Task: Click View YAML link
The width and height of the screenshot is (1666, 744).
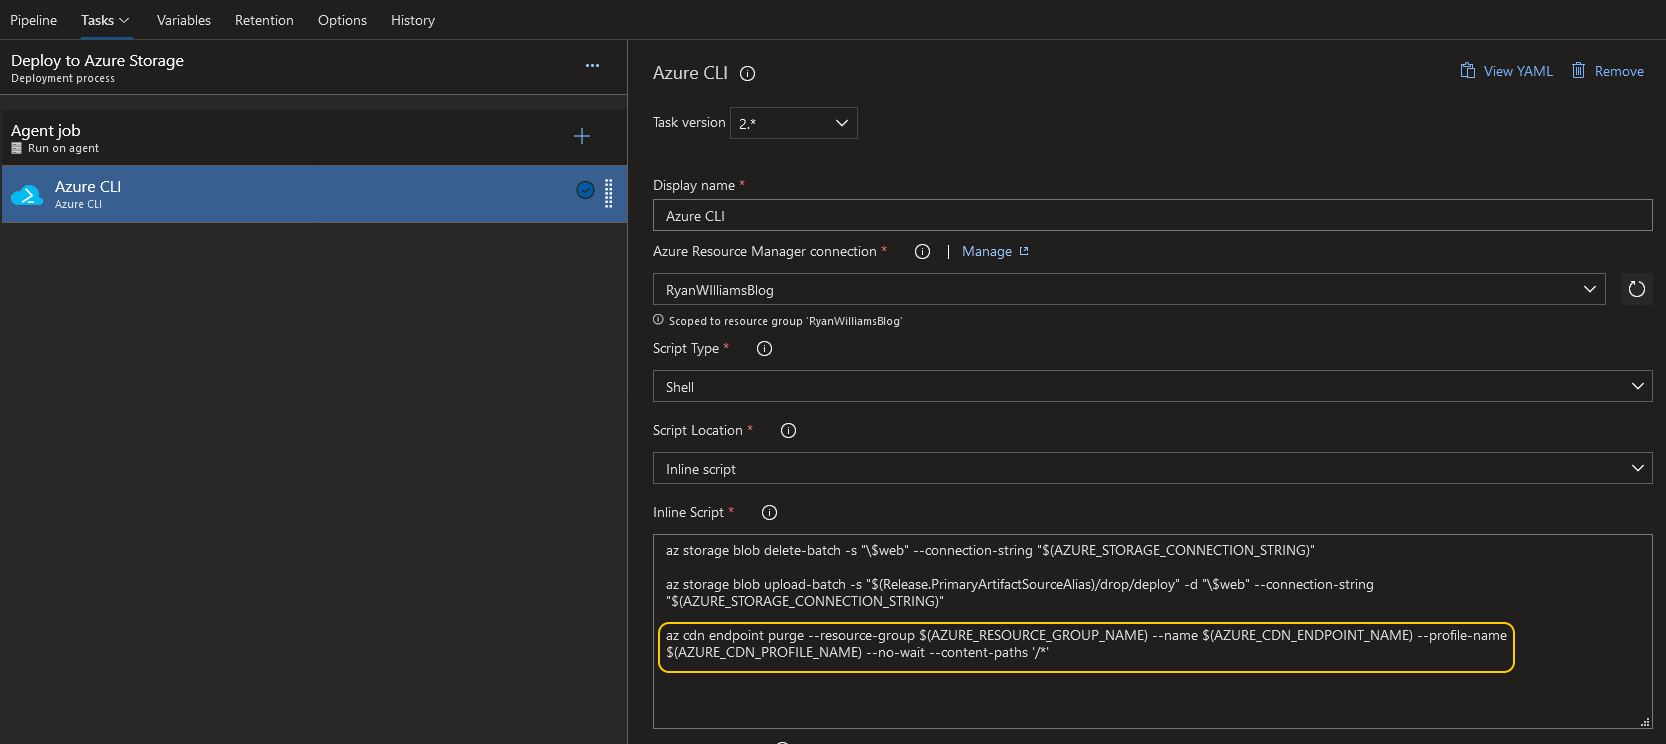Action: pyautogui.click(x=1518, y=71)
